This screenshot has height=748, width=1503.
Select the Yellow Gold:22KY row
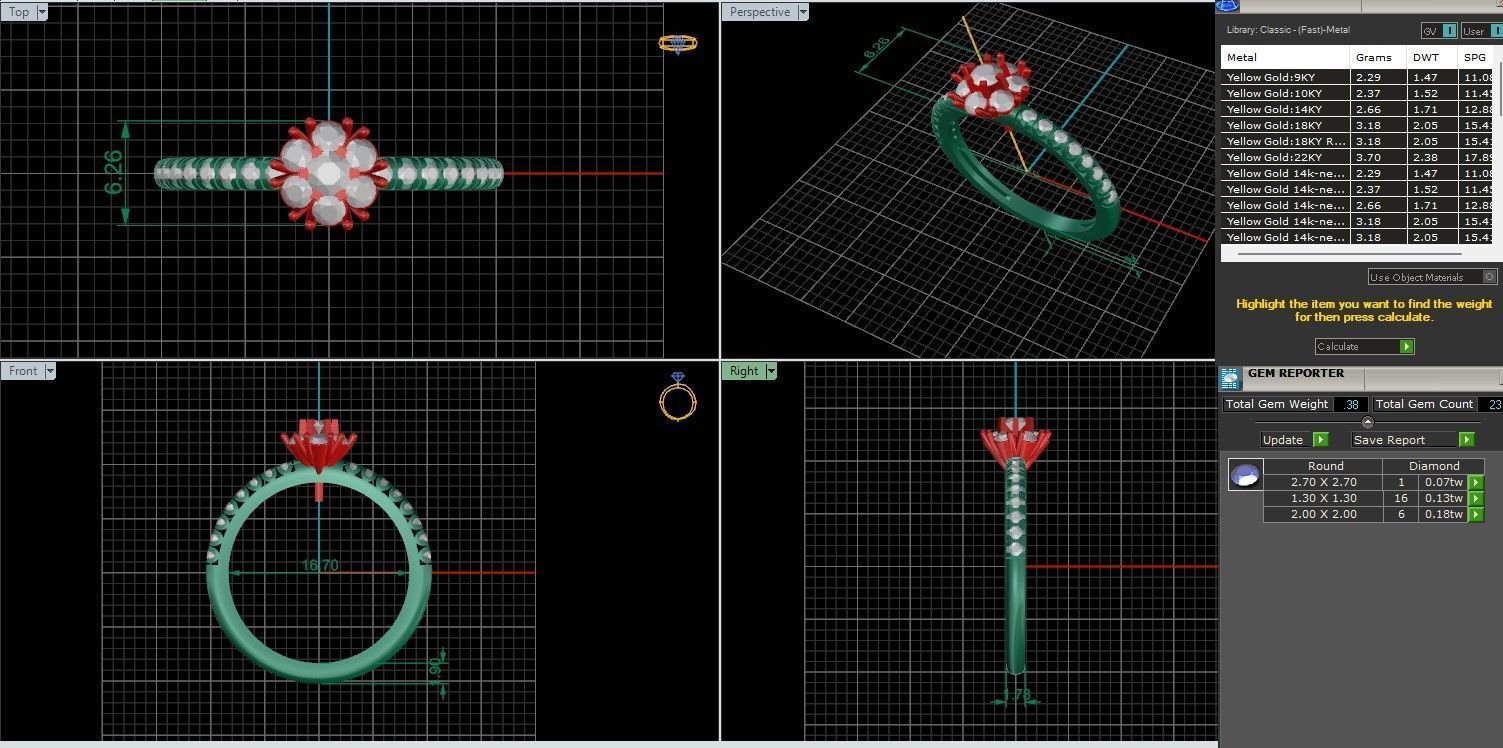(1358, 157)
